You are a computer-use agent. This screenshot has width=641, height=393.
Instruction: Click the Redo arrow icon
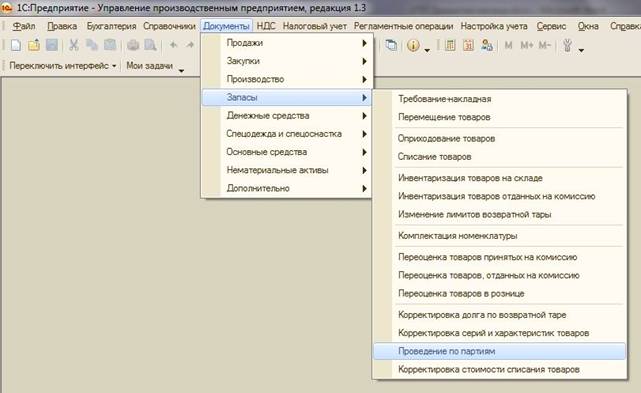[190, 45]
